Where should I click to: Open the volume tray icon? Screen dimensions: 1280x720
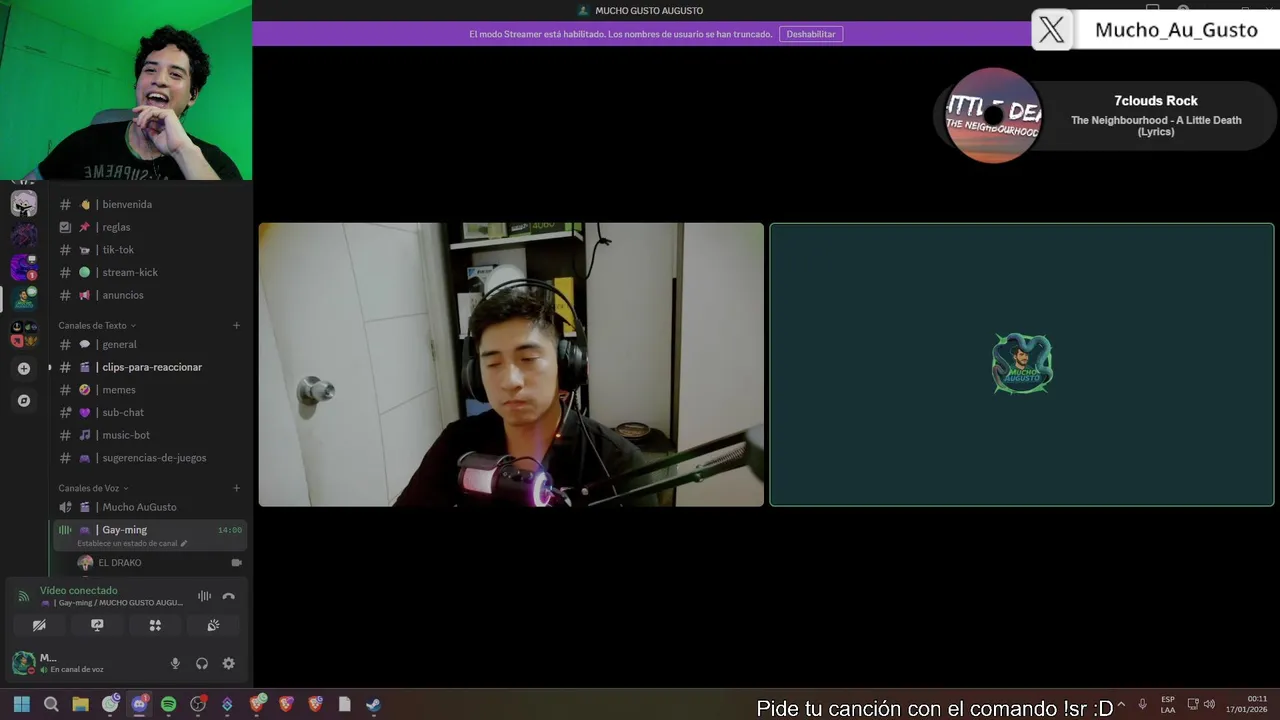pyautogui.click(x=1209, y=704)
